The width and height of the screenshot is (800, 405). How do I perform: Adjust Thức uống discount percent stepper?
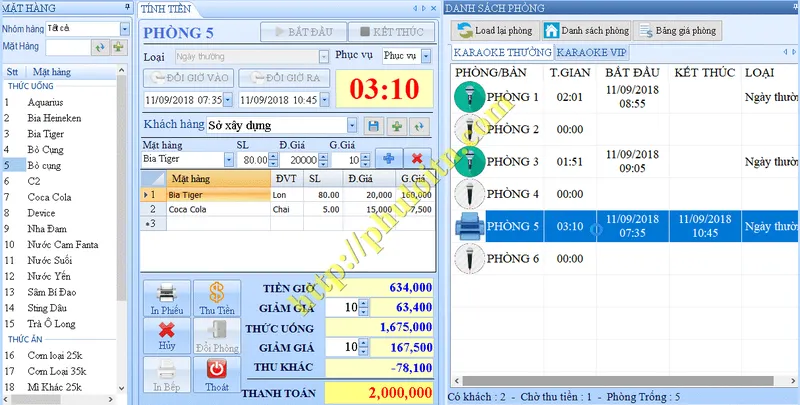click(363, 348)
